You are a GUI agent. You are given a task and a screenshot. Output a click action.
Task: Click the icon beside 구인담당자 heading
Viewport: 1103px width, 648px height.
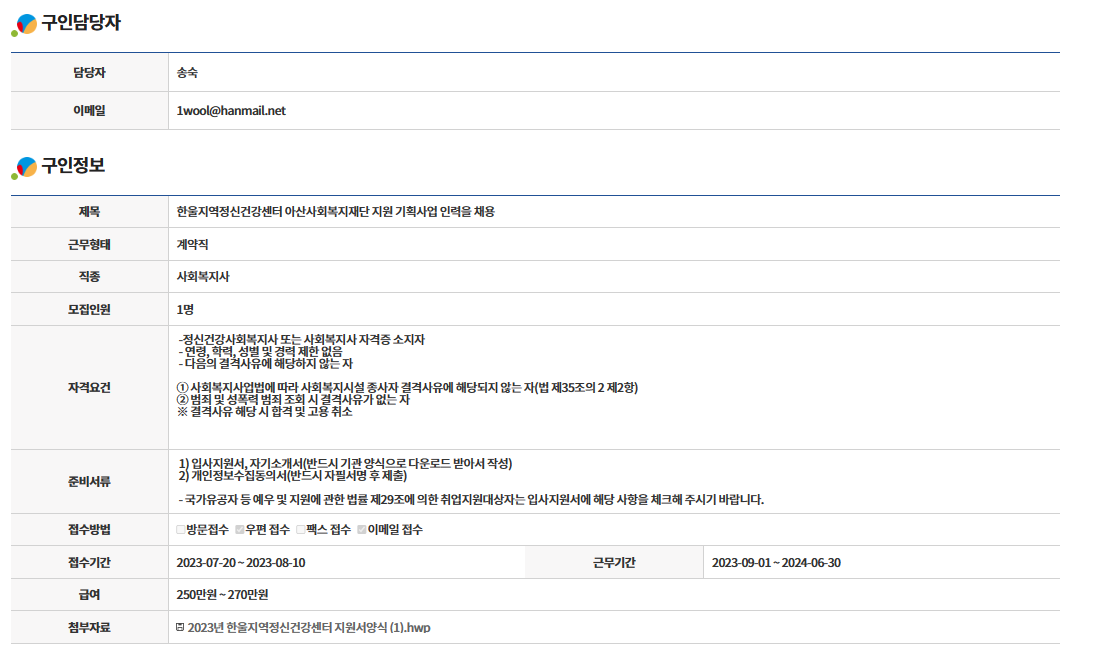pos(26,24)
